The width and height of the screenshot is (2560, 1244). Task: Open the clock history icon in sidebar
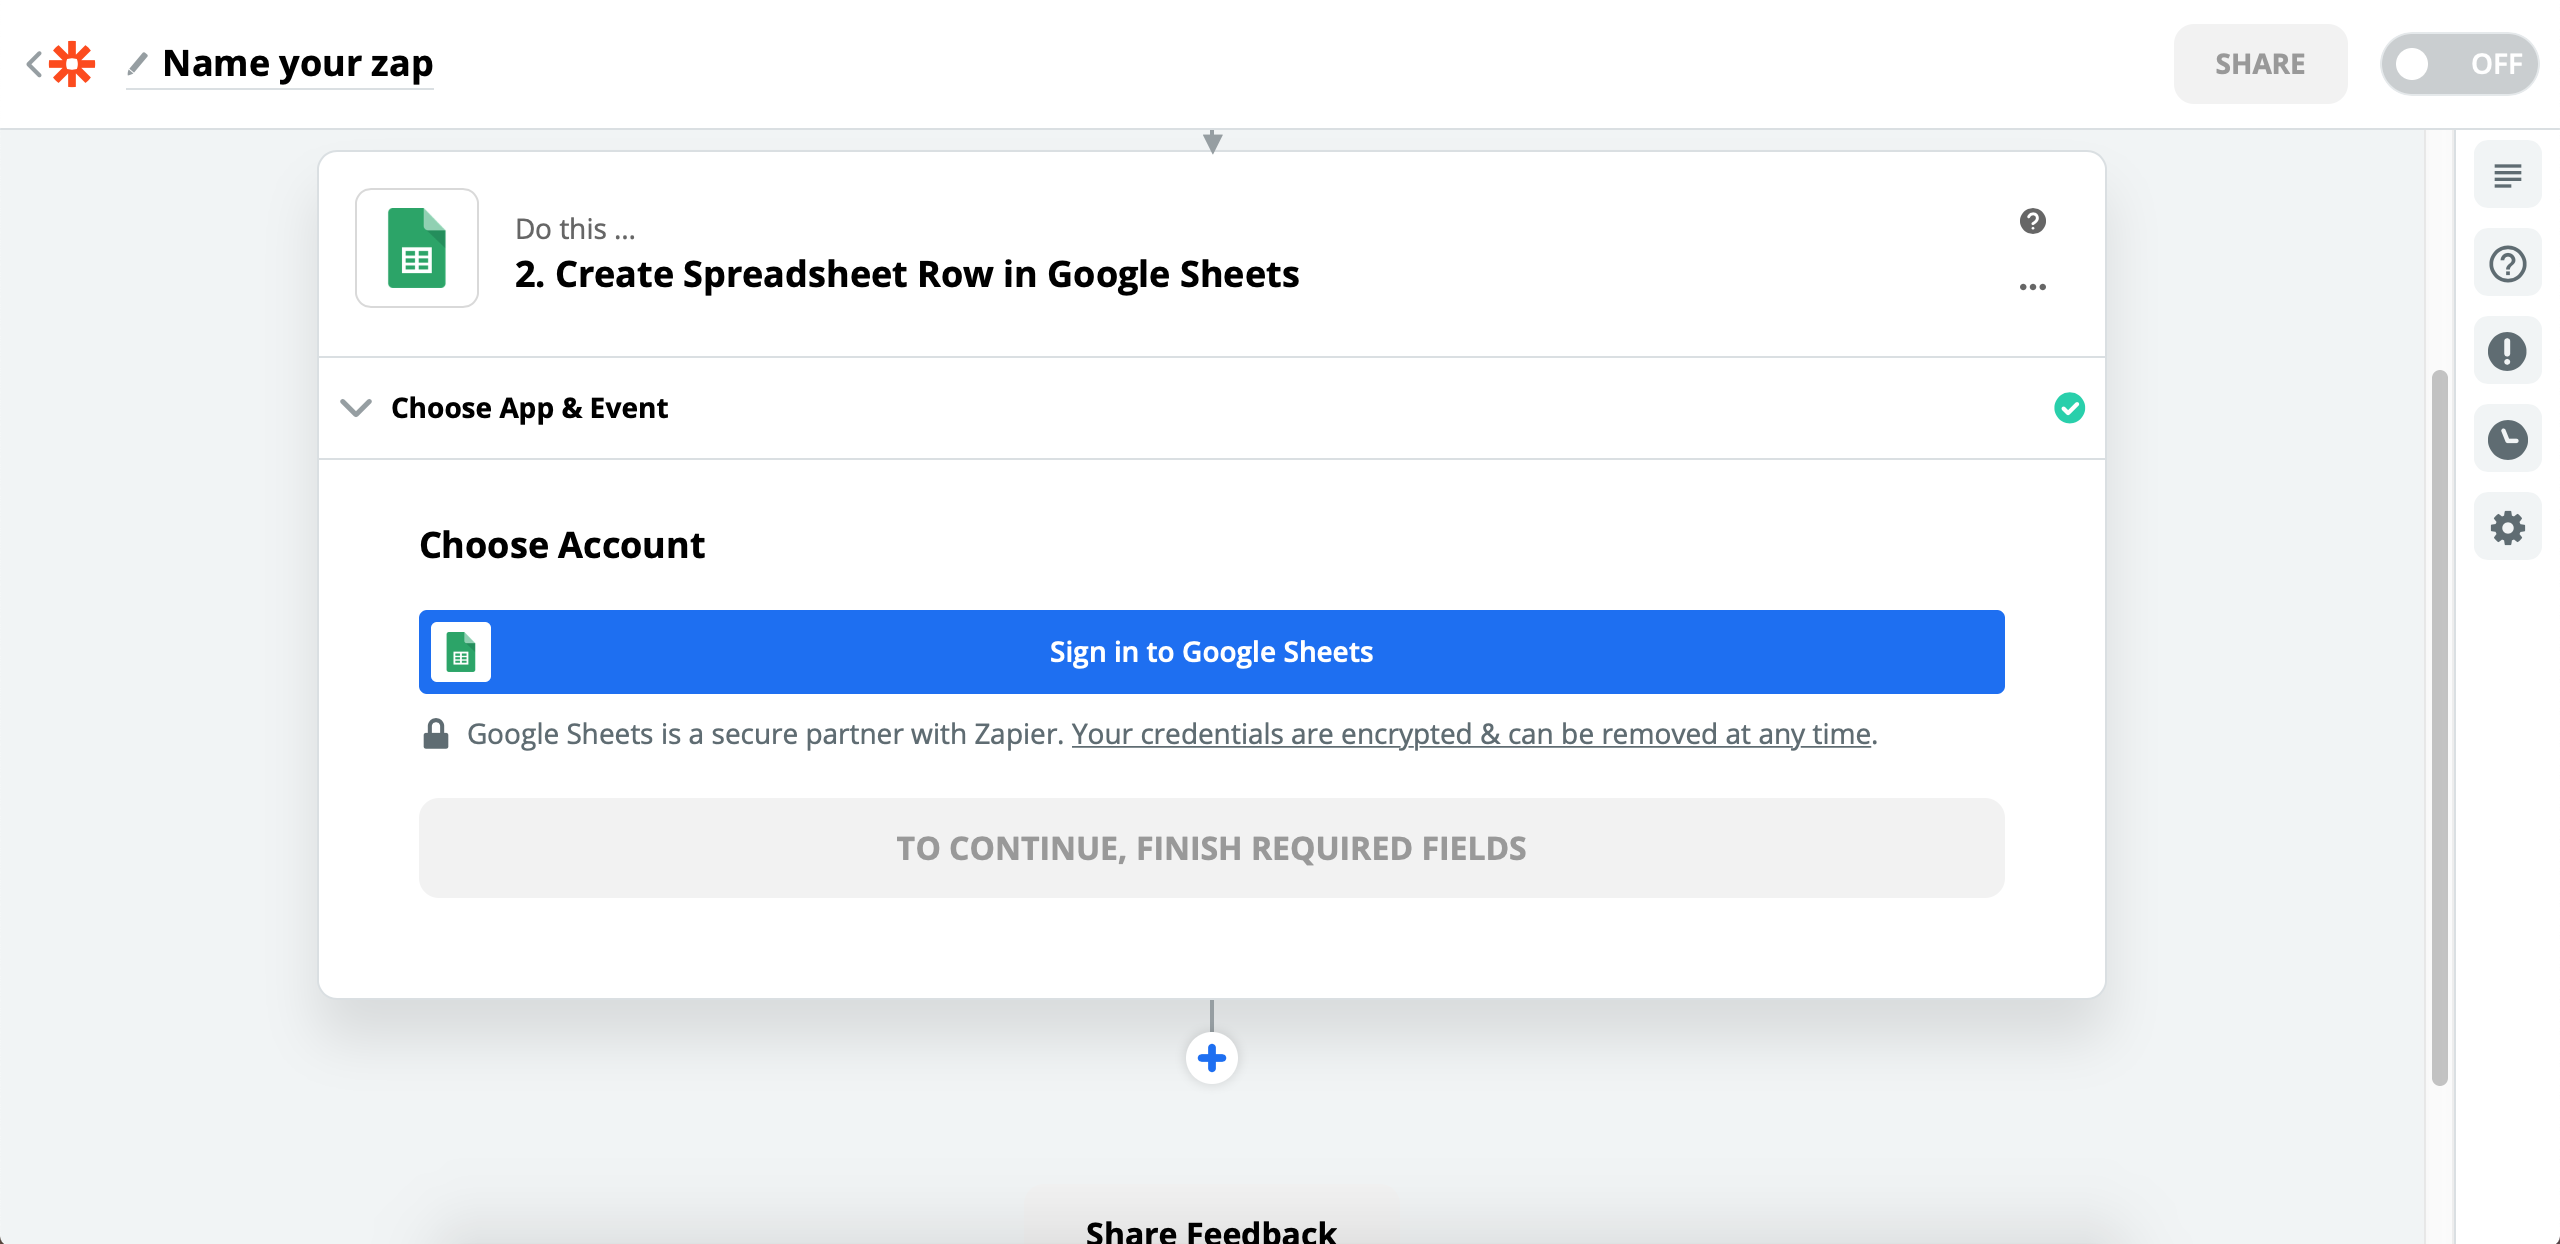click(x=2507, y=440)
